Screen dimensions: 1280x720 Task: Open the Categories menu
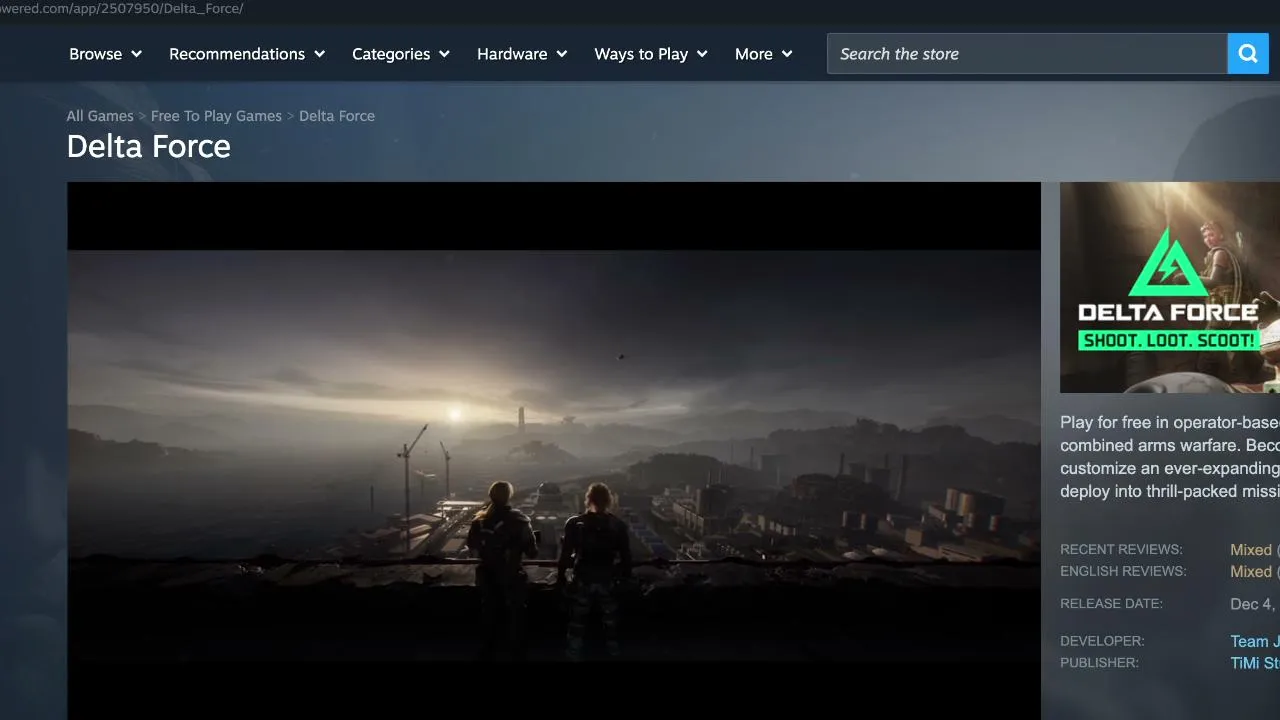click(x=401, y=54)
